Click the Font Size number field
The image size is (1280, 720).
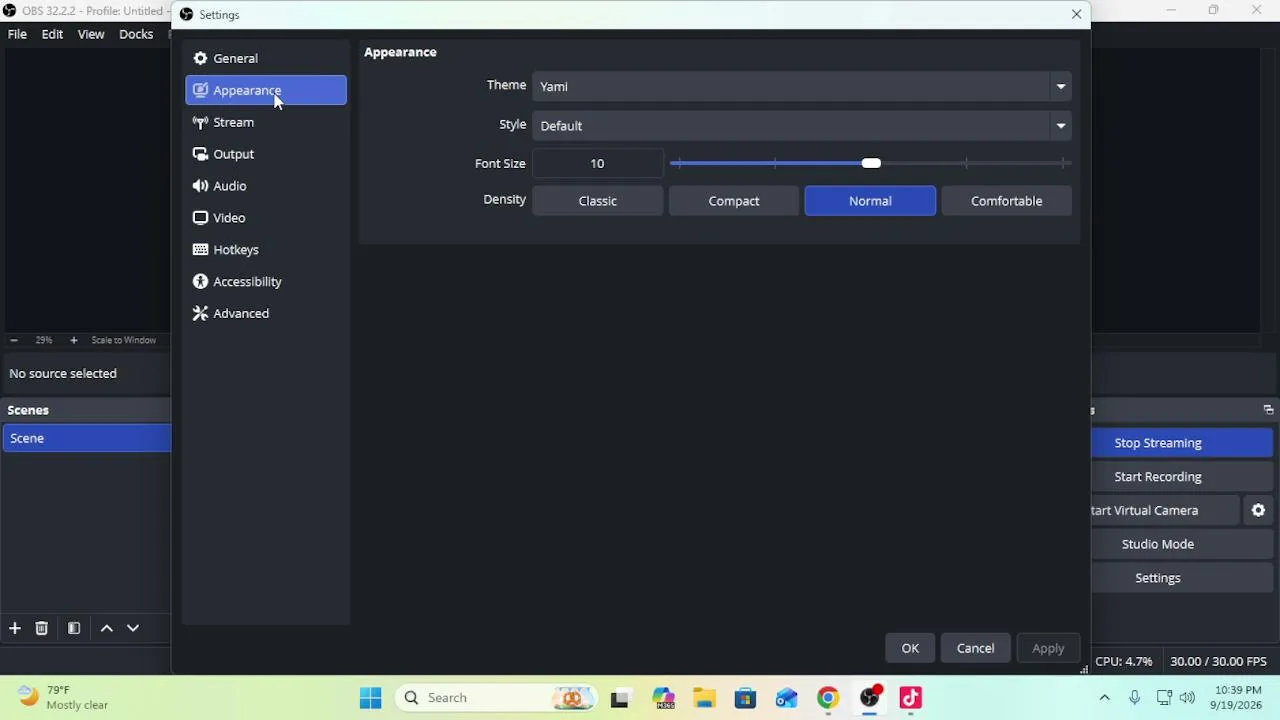click(598, 164)
